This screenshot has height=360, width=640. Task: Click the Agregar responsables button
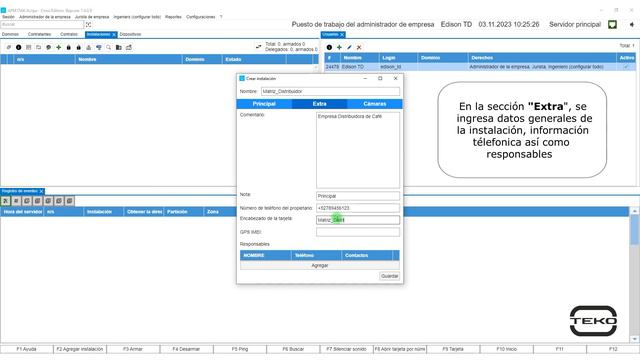point(320,265)
